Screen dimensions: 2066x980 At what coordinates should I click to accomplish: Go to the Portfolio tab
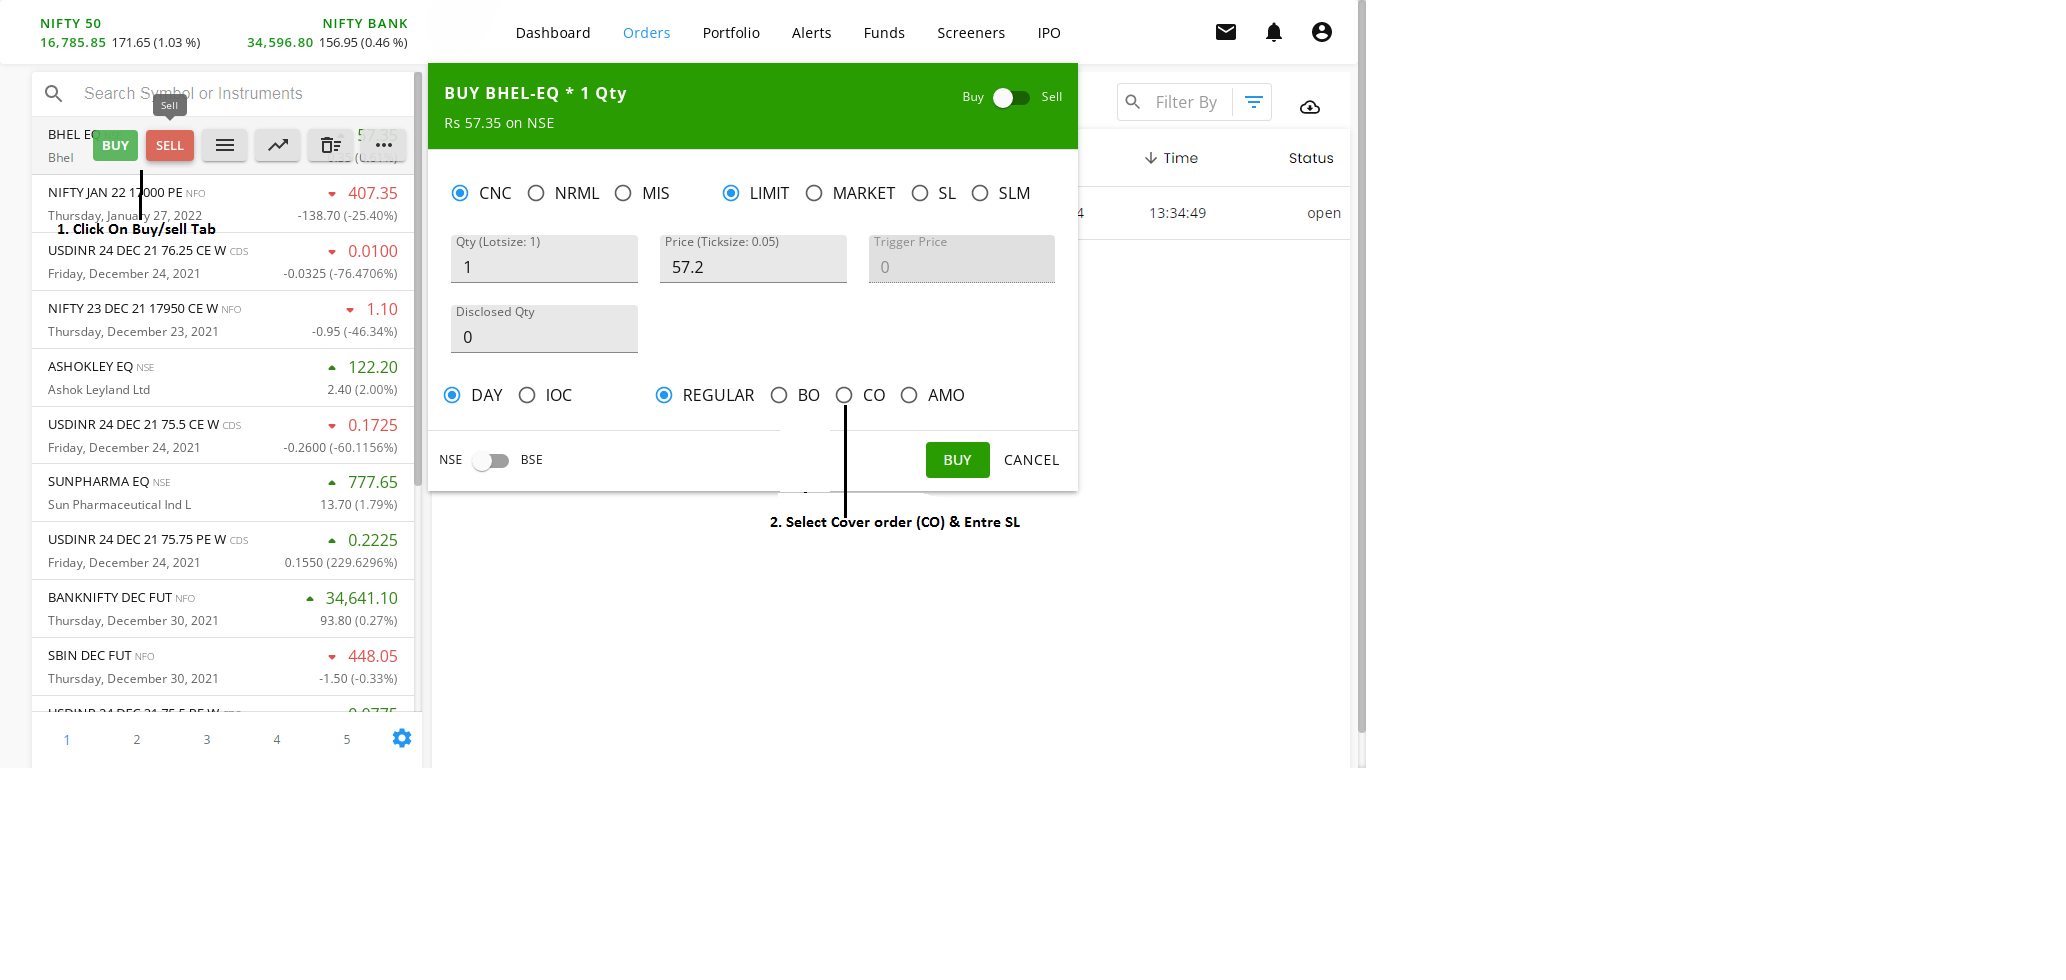pos(730,33)
